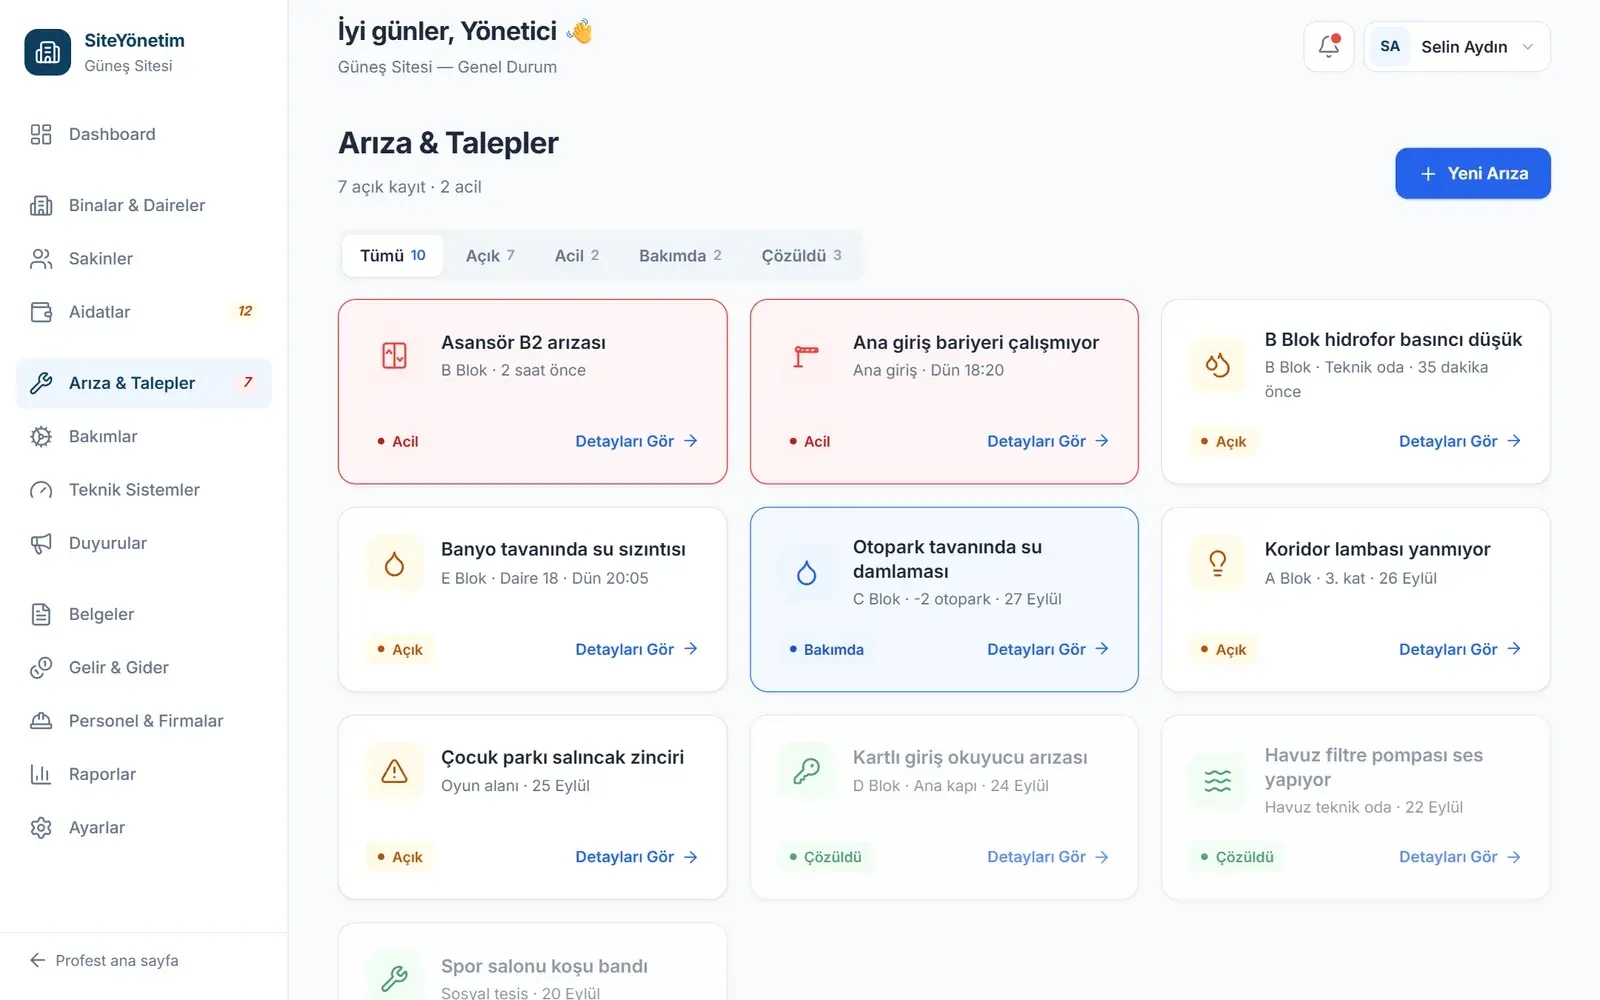The height and width of the screenshot is (1000, 1600).
Task: Open Teknik Sistemler page
Action: click(144, 490)
